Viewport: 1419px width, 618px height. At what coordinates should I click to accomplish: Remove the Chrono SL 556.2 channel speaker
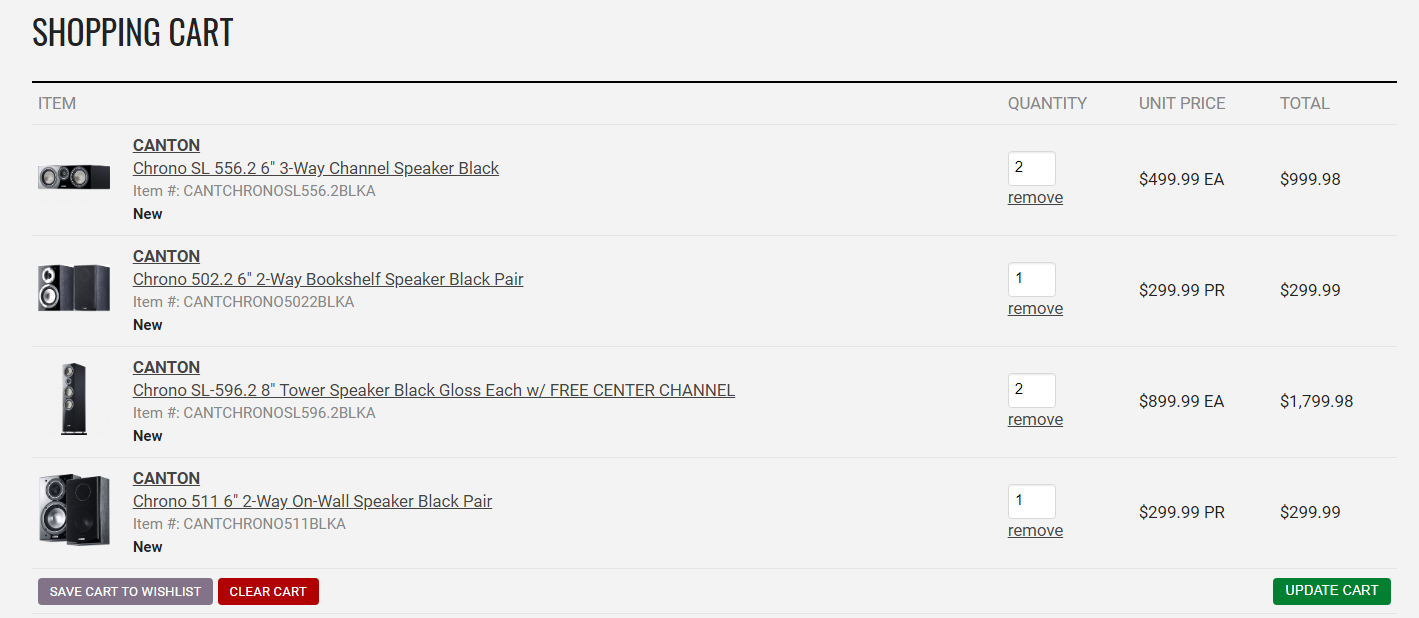click(x=1035, y=198)
